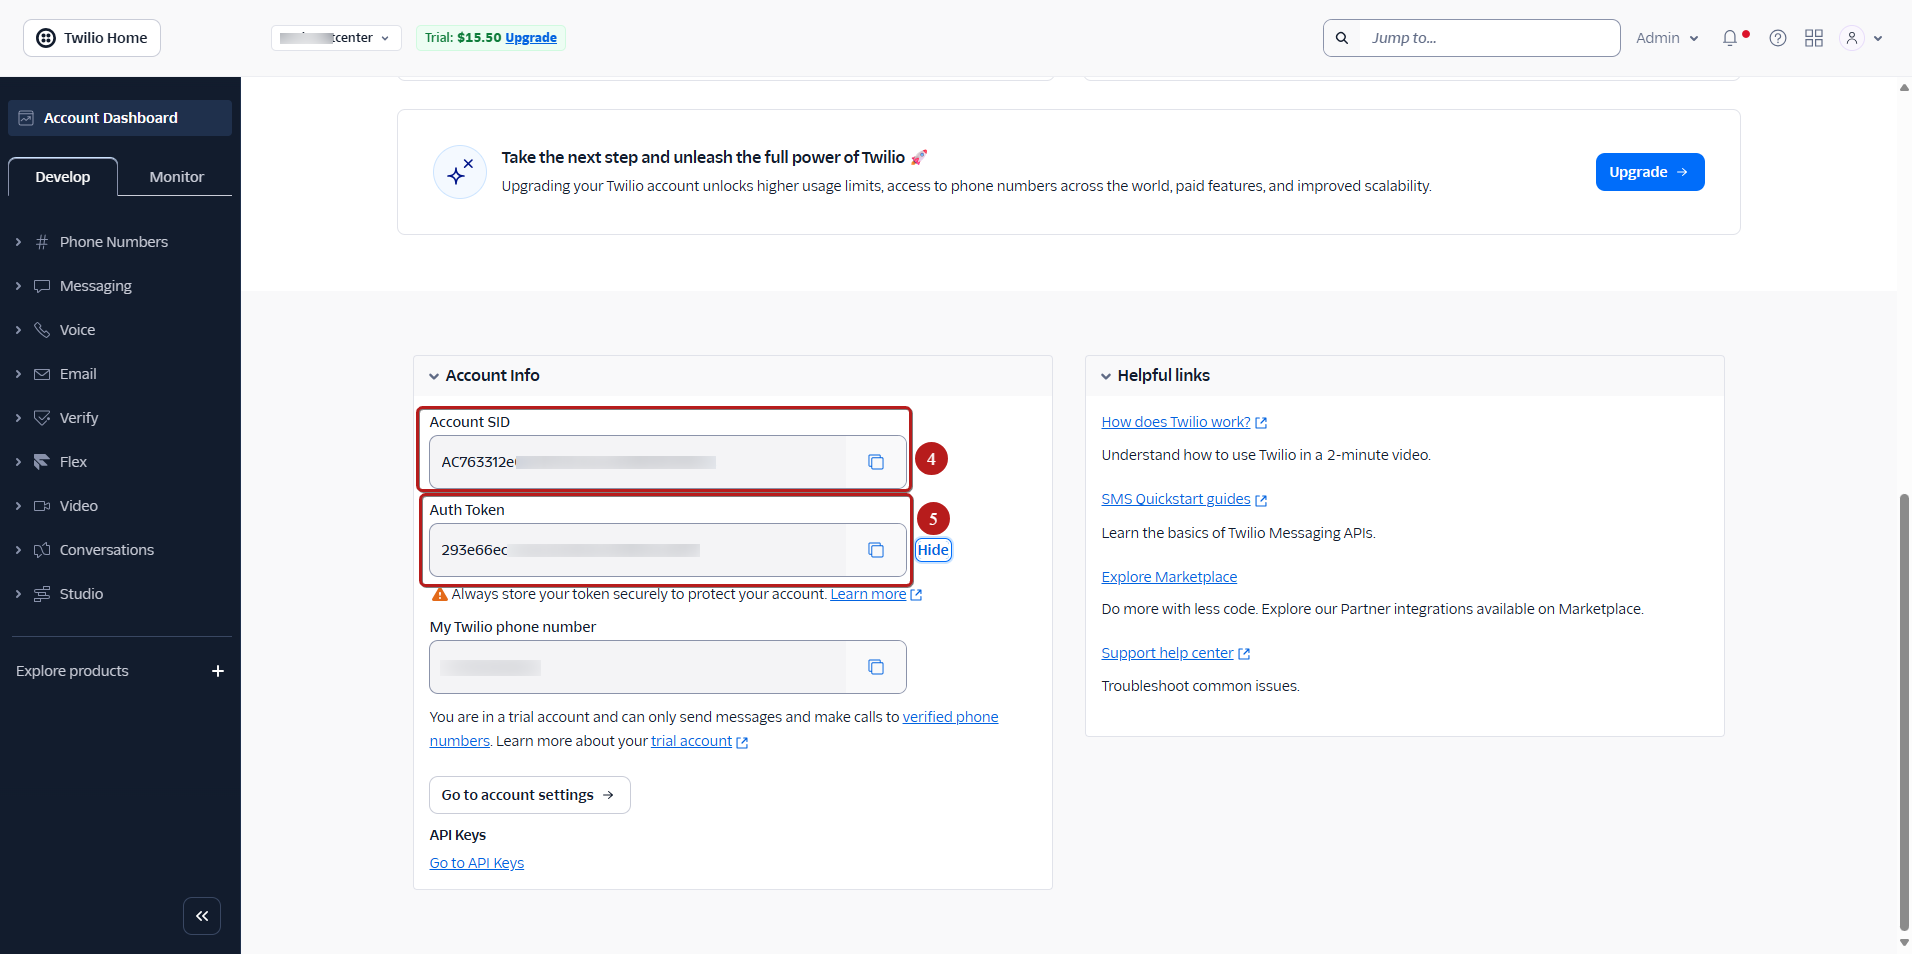Viewport: 1912px width, 954px height.
Task: Click the upgrade banner sparkle icon
Action: pyautogui.click(x=460, y=172)
